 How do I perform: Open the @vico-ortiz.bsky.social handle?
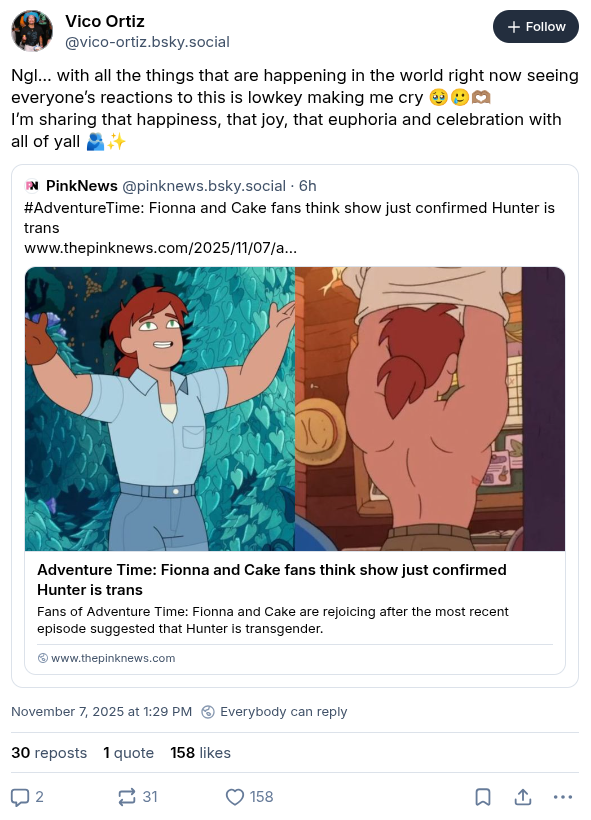click(x=147, y=42)
